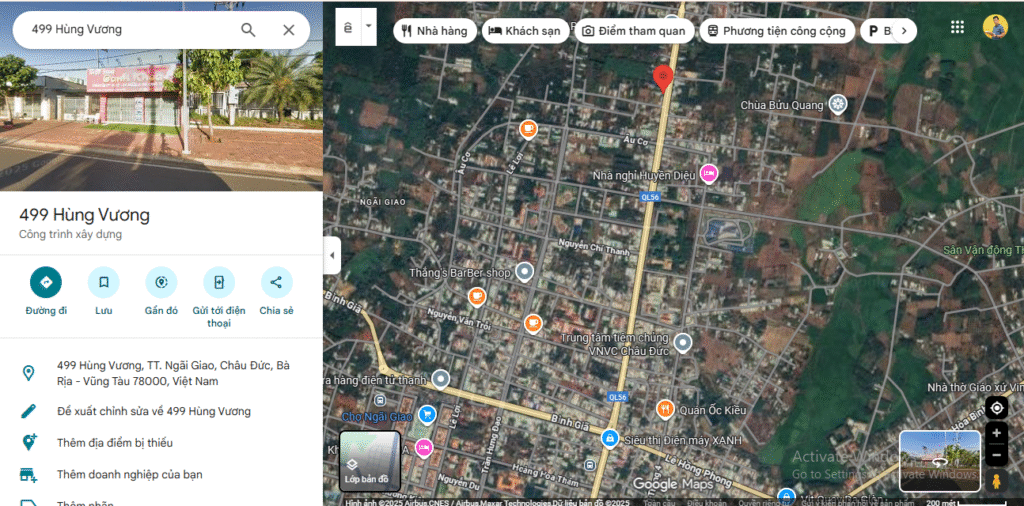Screen dimensions: 1024x506
Task: Select the Nhà hàng category chip
Action: 434,31
